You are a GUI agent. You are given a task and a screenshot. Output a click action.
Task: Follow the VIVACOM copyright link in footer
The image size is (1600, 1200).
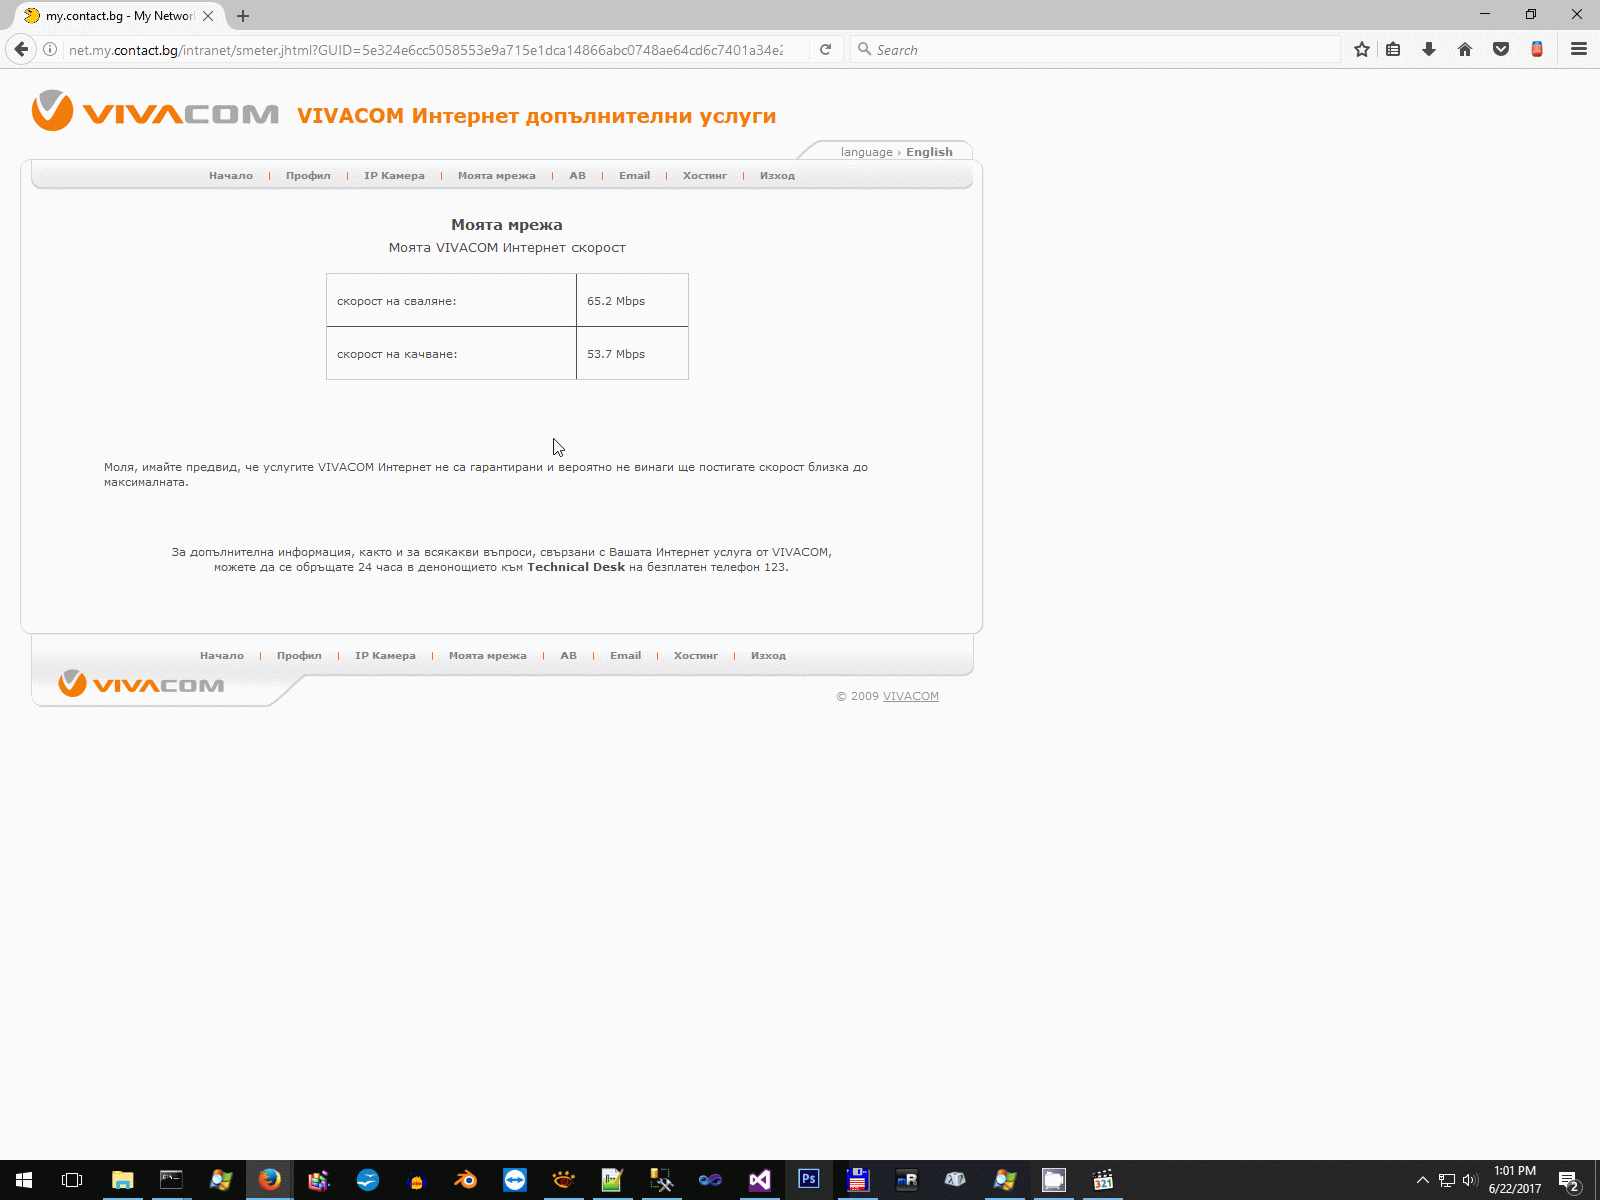pos(910,696)
